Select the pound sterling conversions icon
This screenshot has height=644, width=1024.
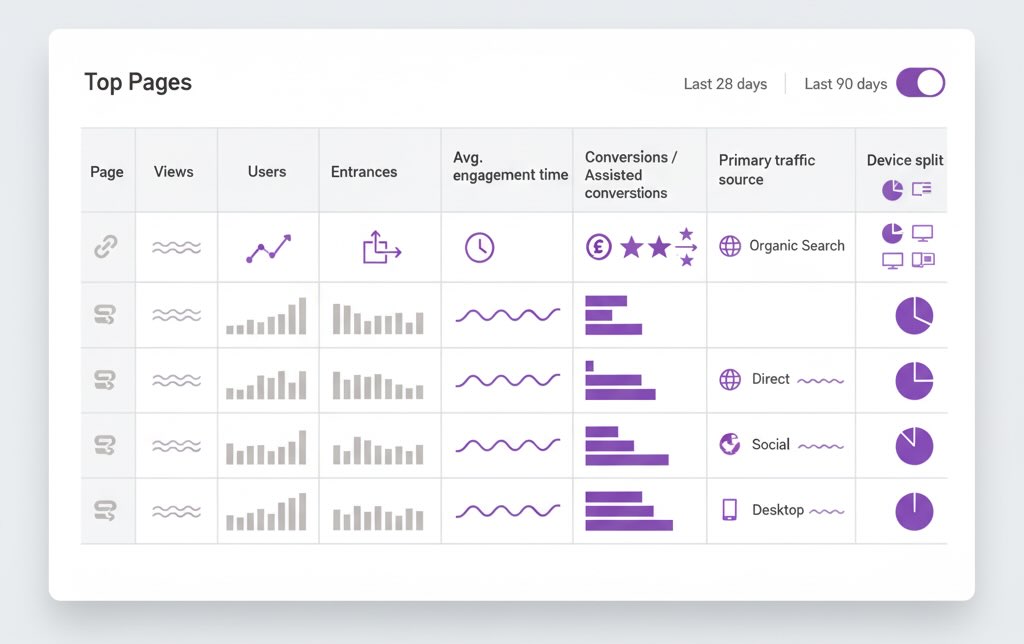point(598,246)
